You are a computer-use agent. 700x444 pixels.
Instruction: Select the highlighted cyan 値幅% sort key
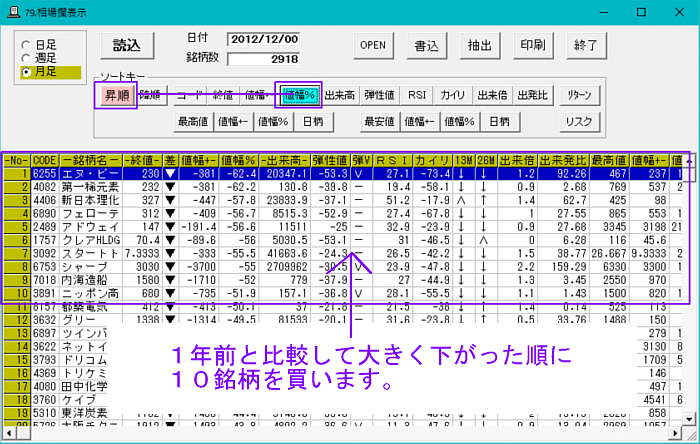[x=300, y=95]
